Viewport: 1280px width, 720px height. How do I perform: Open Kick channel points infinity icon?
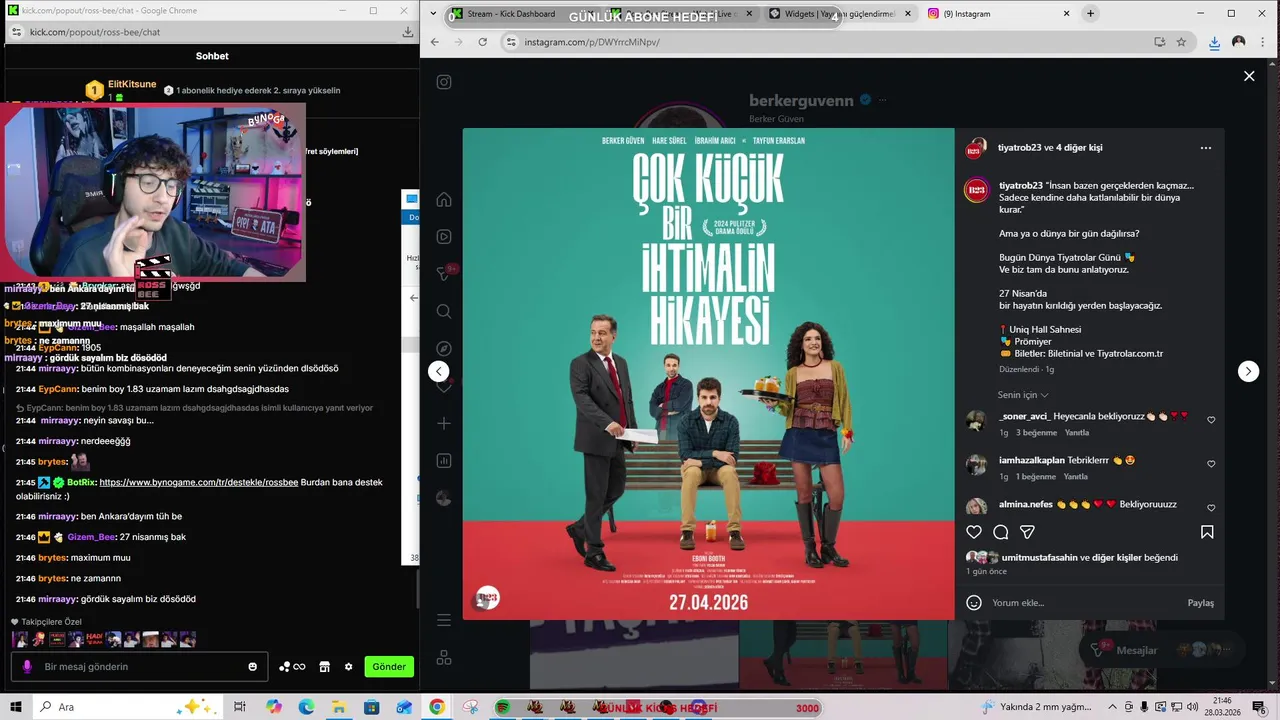[292, 667]
